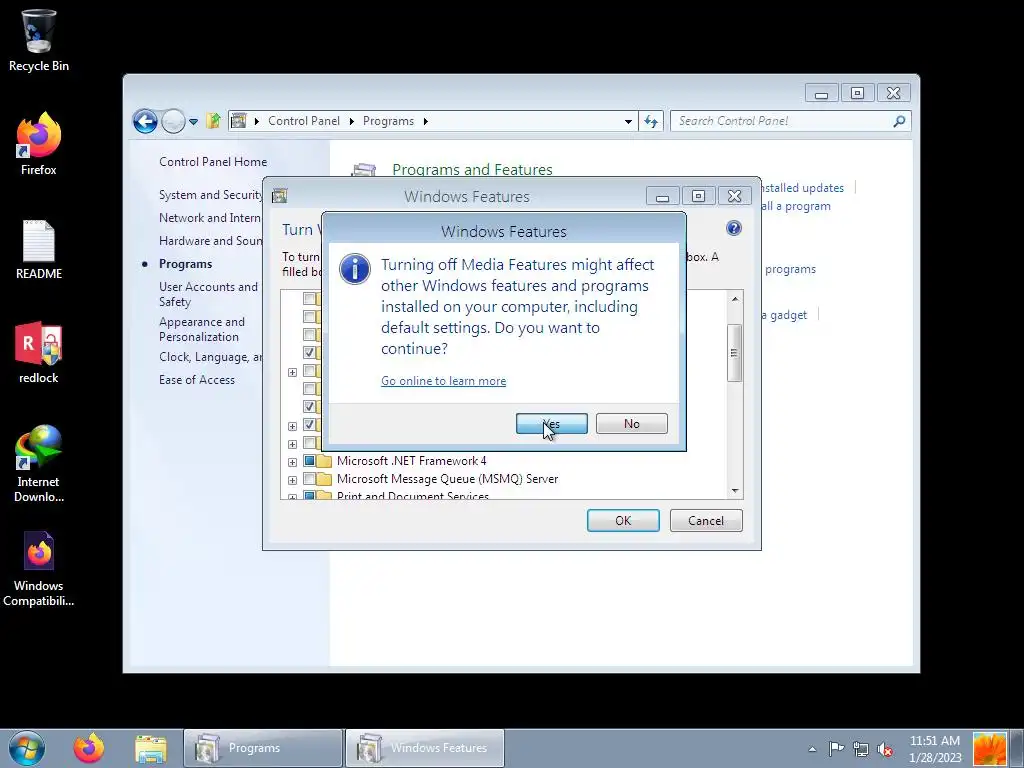
Task: Click the taskbar clock and date
Action: pyautogui.click(x=935, y=749)
